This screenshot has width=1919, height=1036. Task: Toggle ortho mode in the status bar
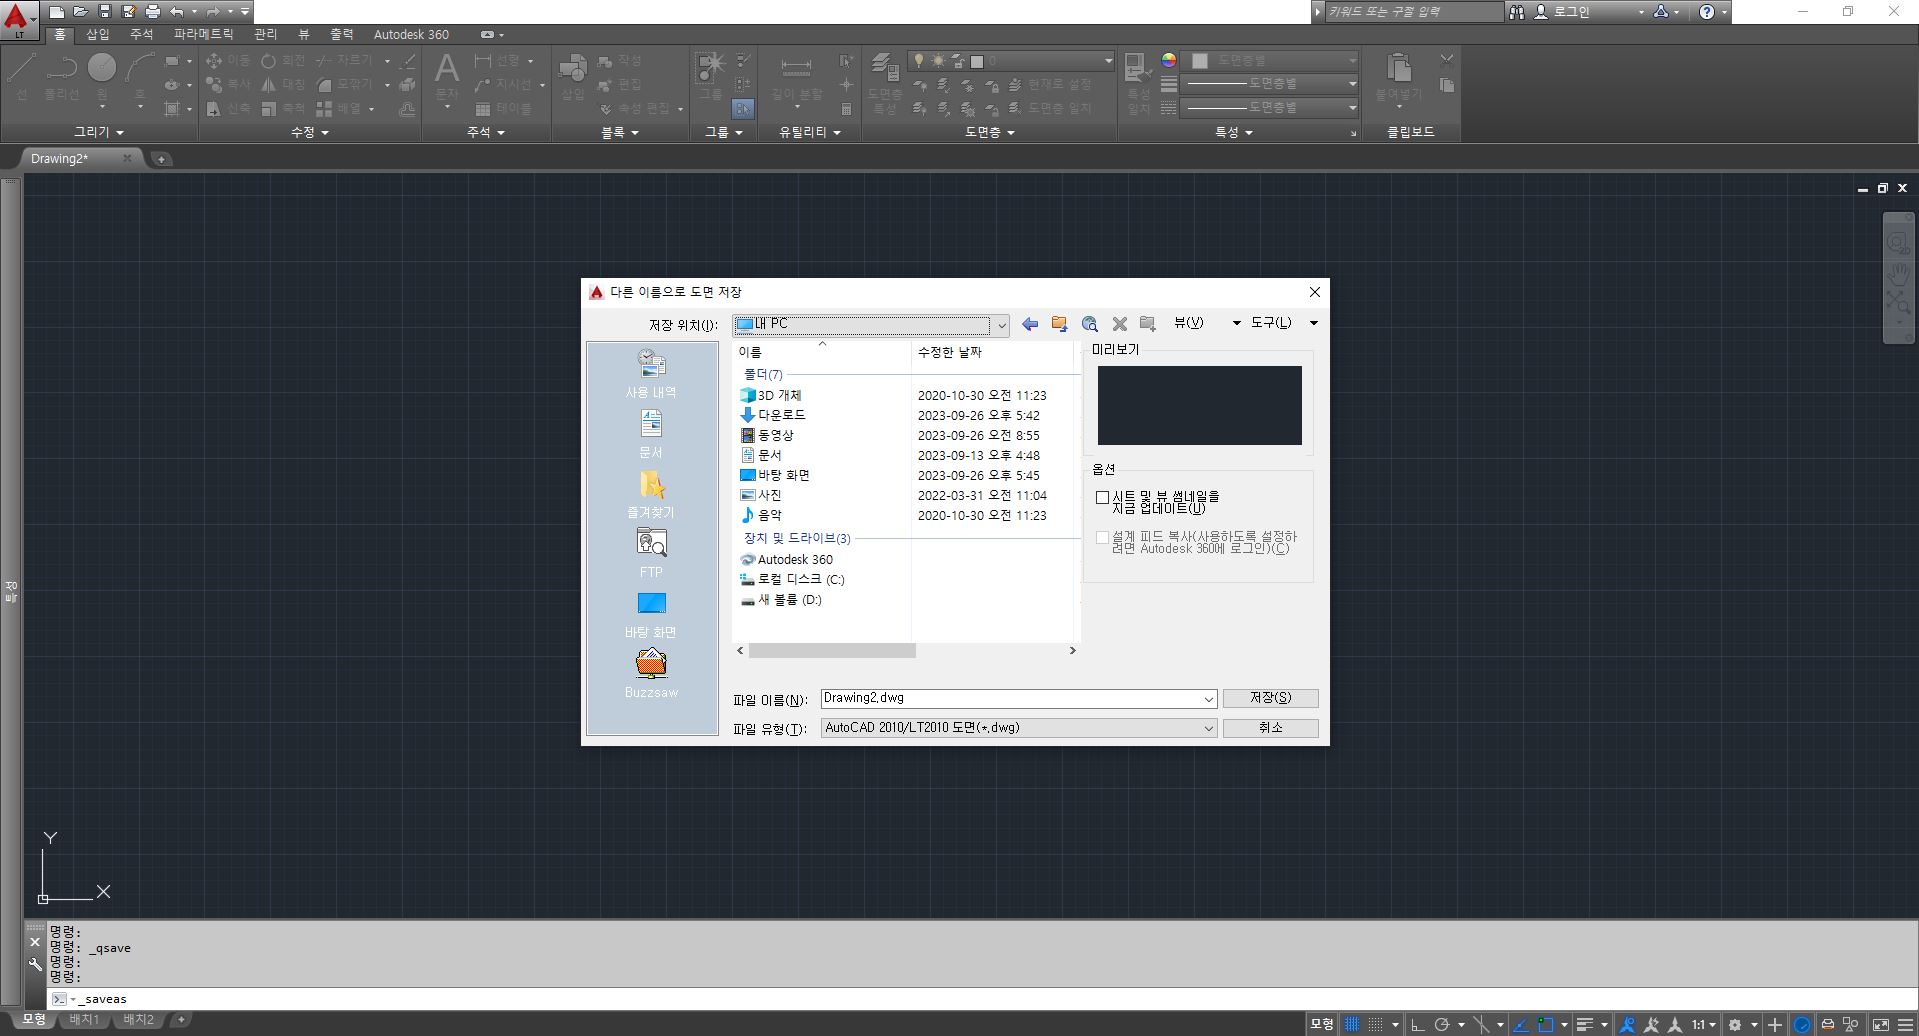(x=1417, y=1024)
